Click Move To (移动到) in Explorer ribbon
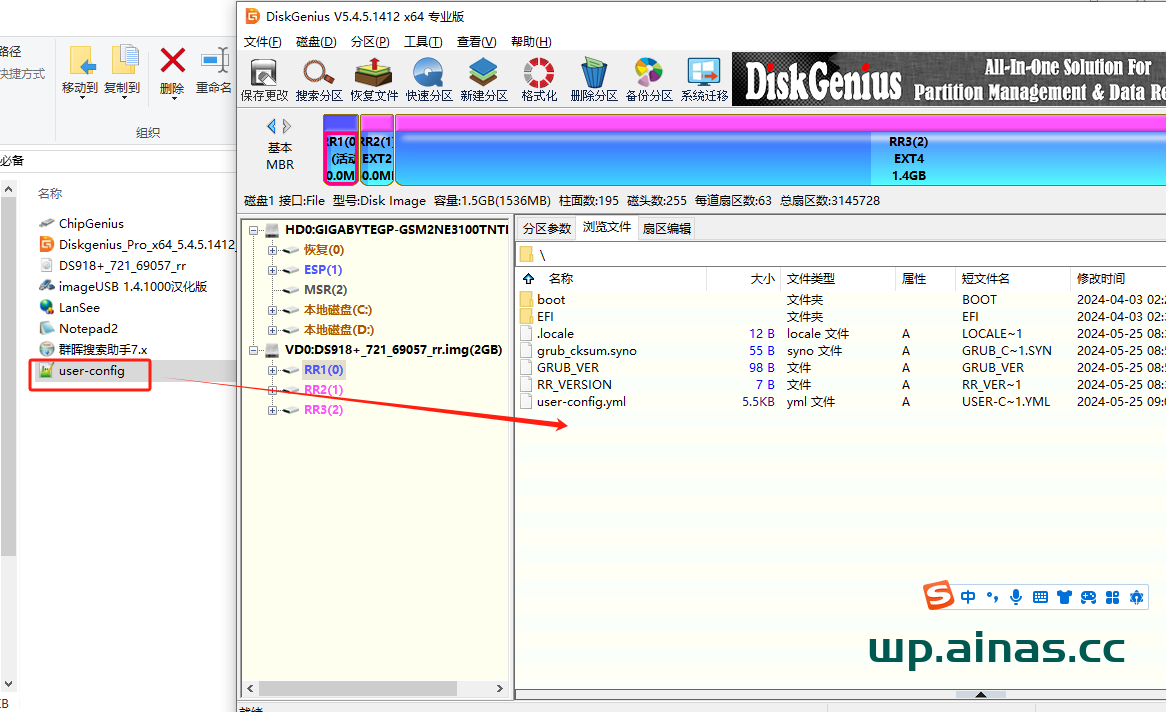This screenshot has height=712, width=1166. tap(80, 72)
